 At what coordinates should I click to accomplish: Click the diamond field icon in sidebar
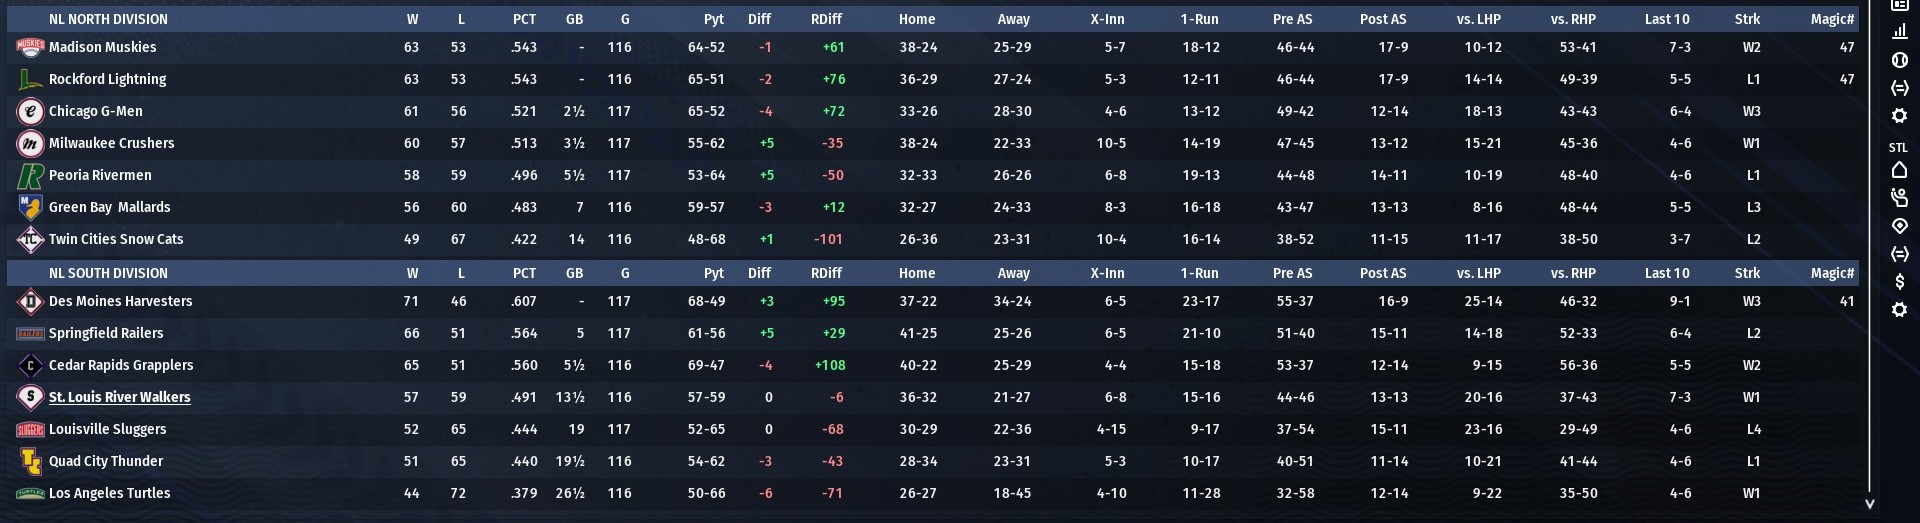pos(1899,226)
